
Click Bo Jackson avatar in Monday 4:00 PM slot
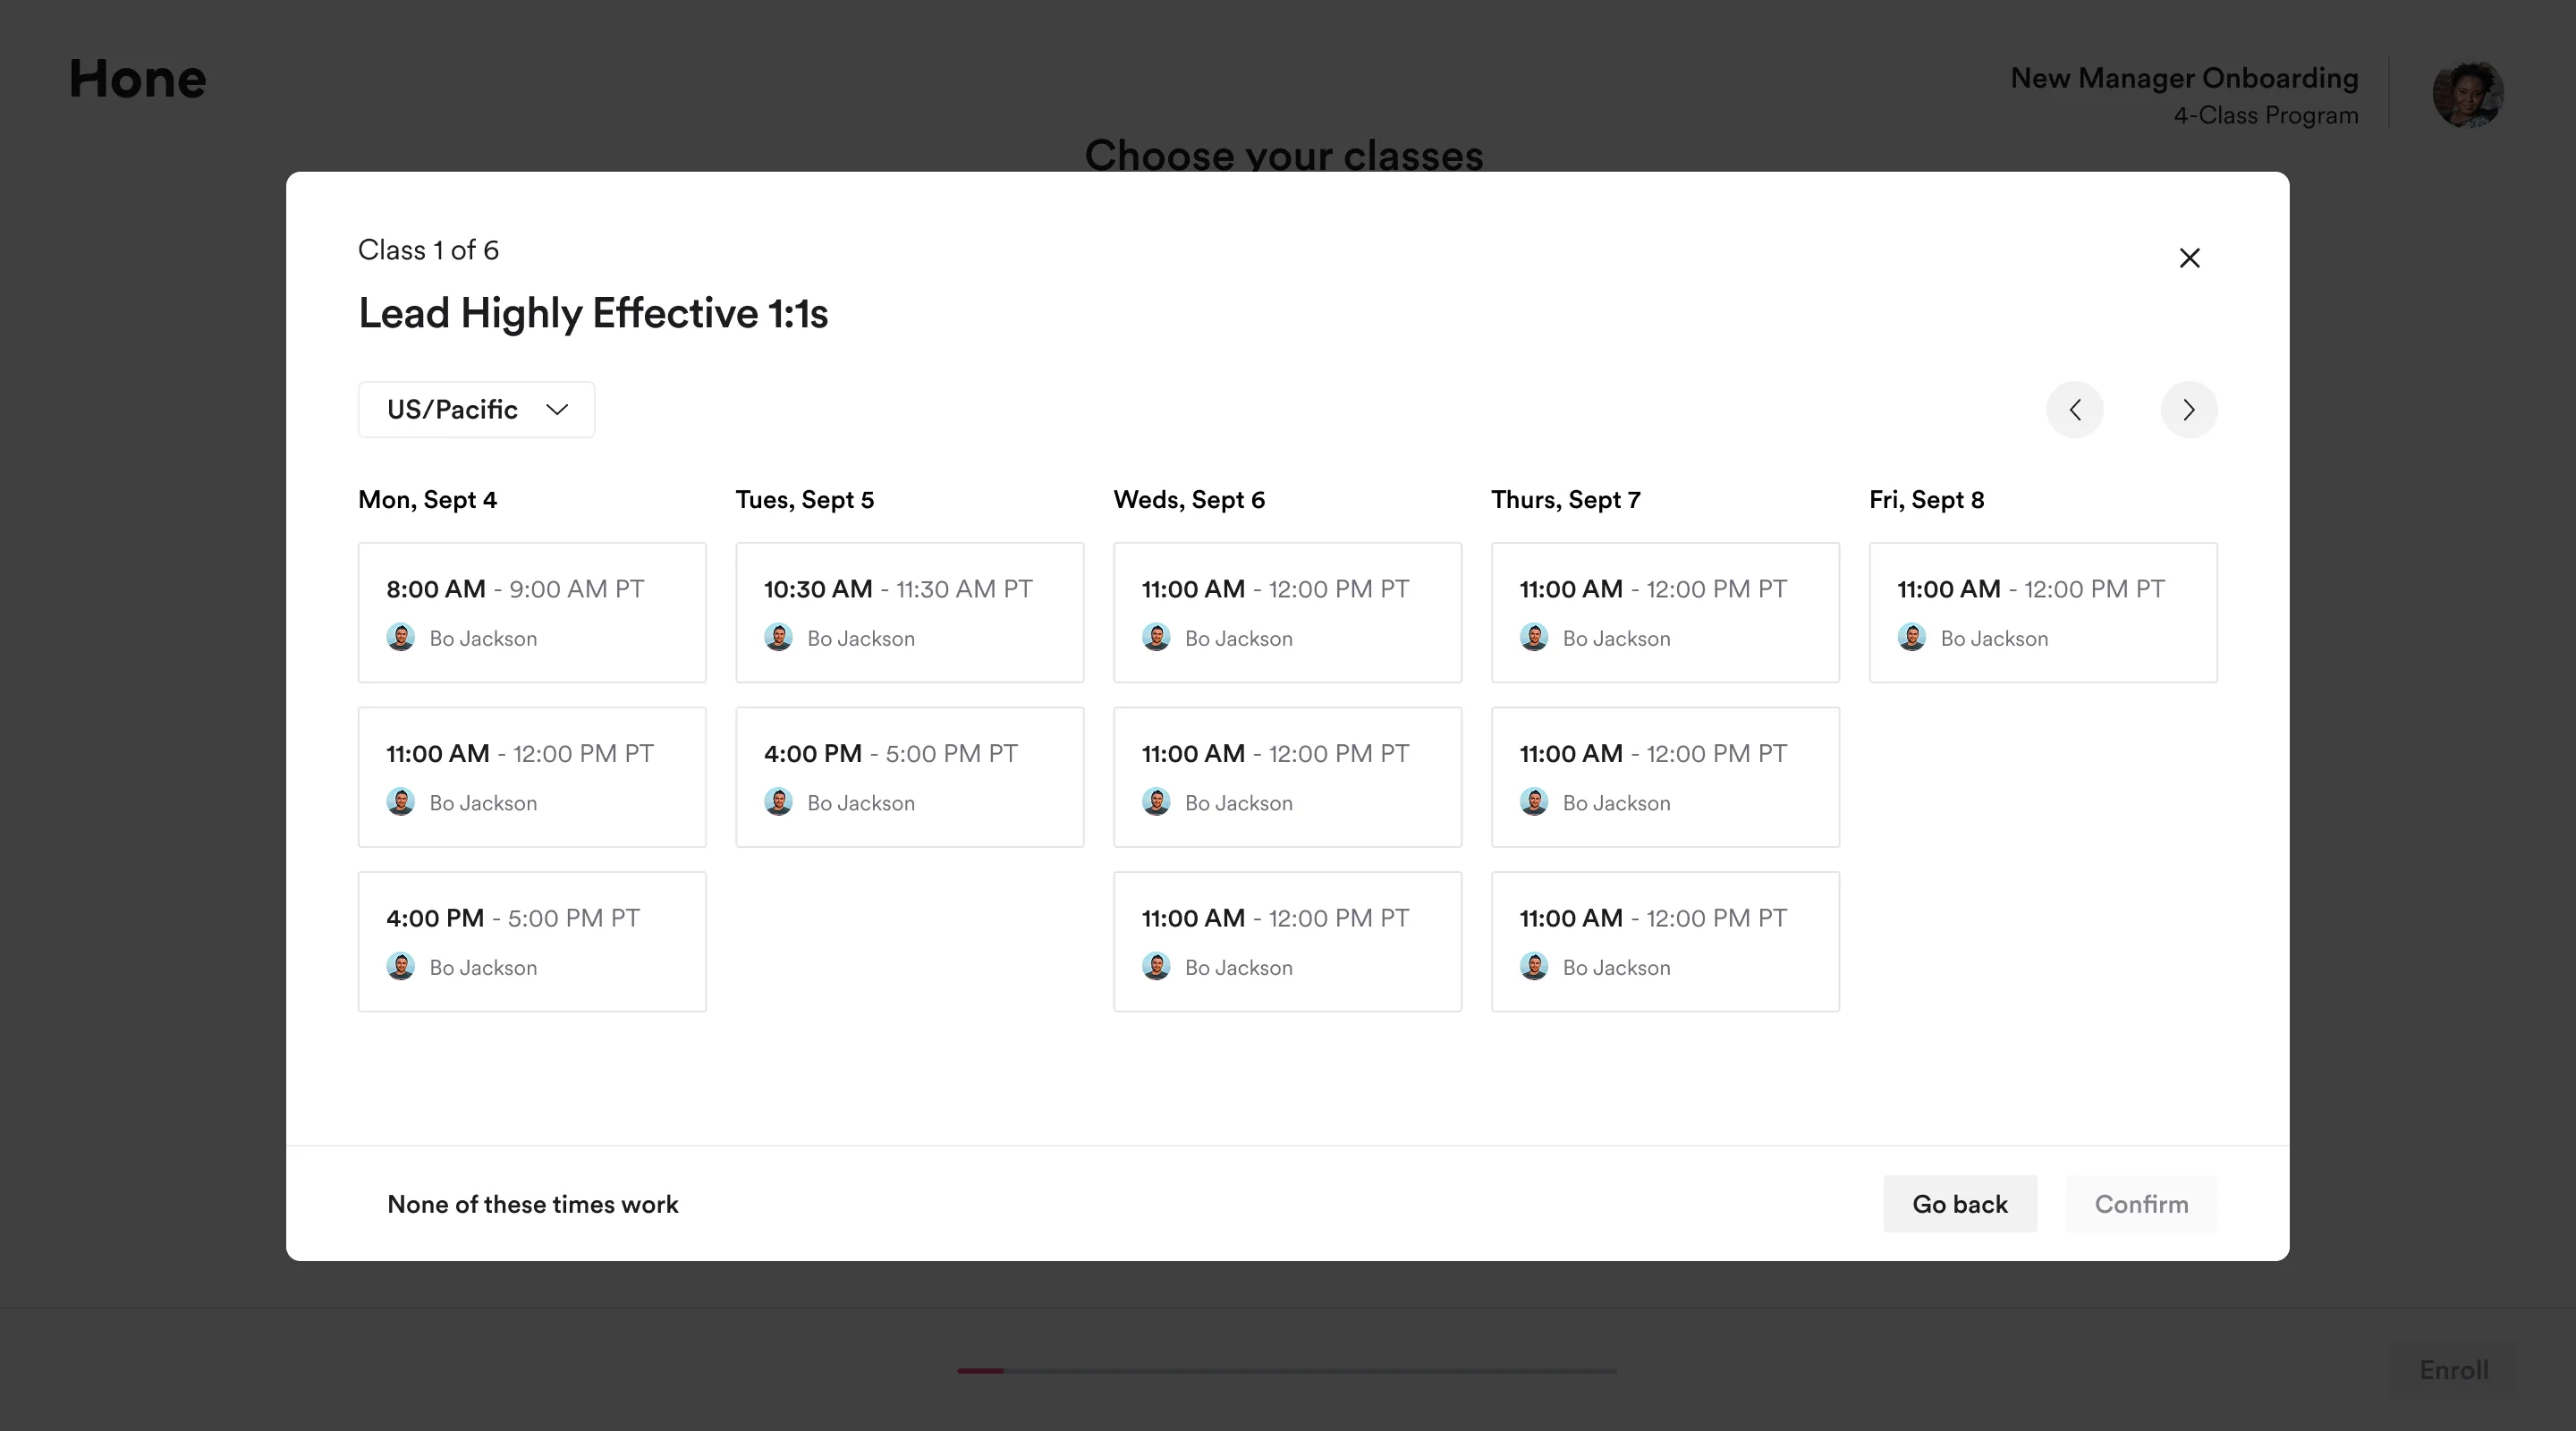coord(400,966)
